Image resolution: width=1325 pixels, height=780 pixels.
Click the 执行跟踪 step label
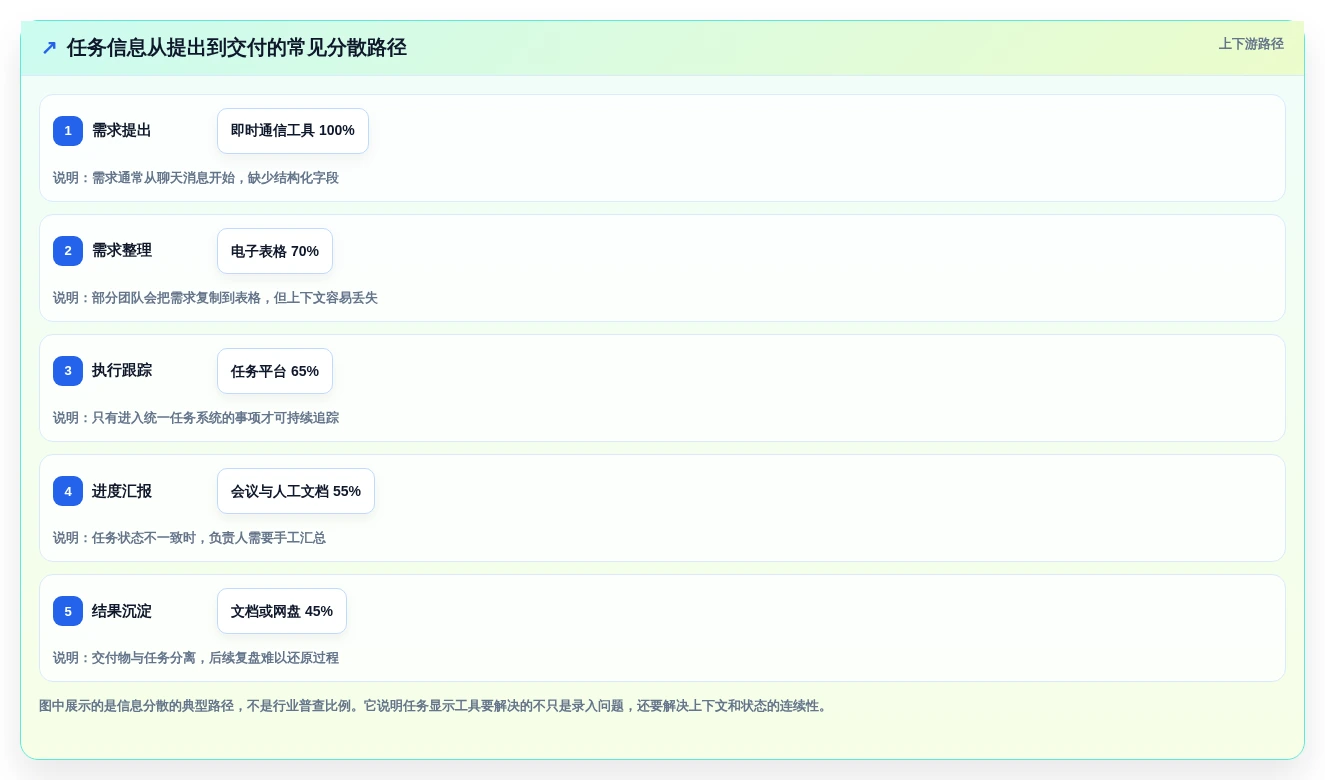[x=122, y=371]
